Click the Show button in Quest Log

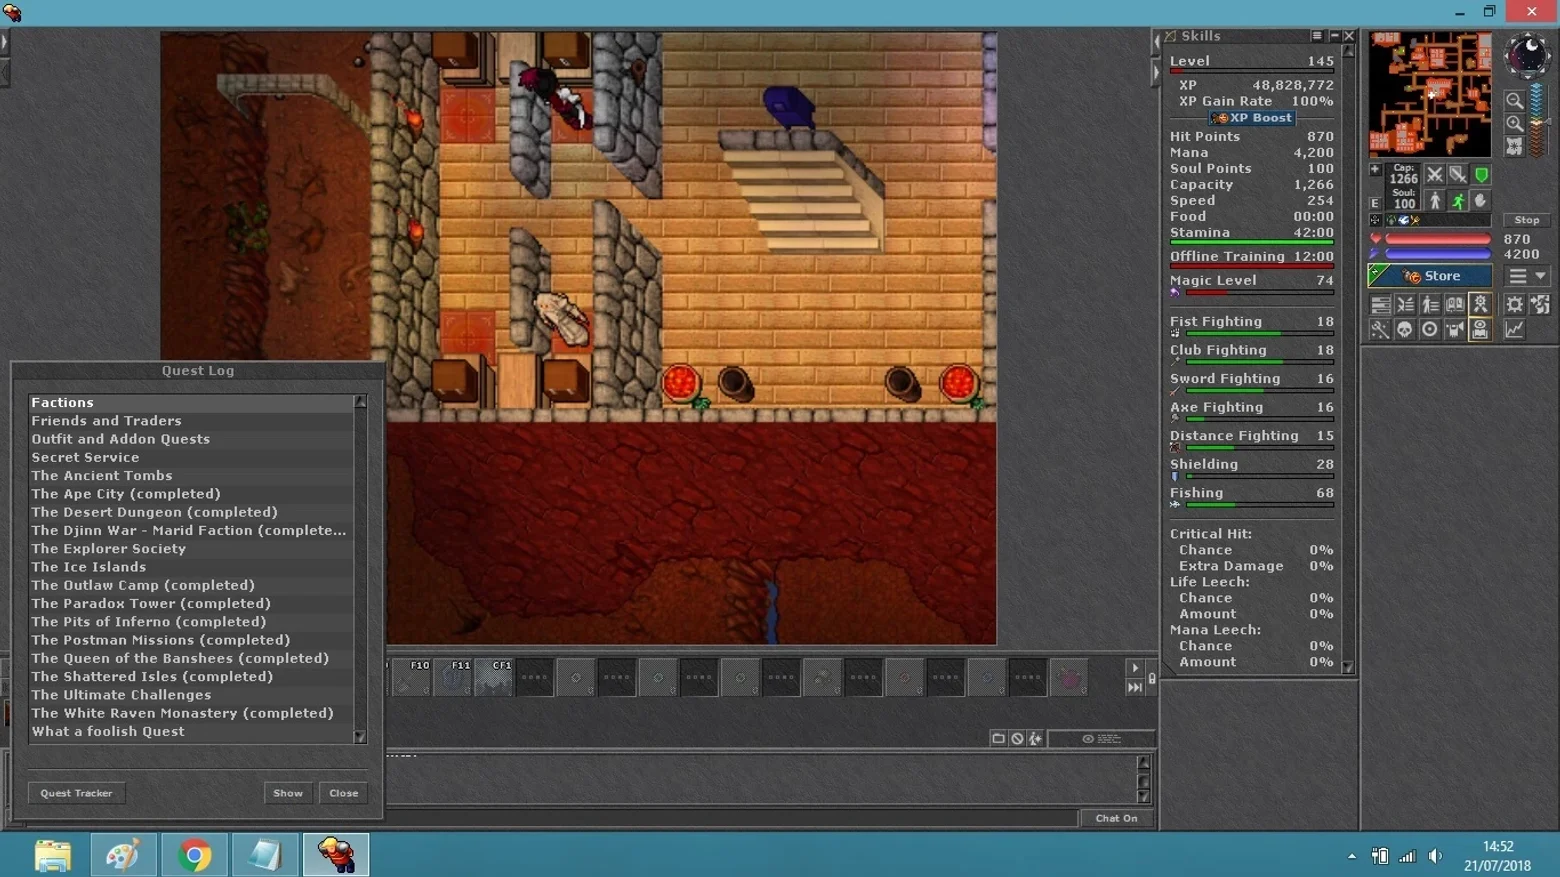288,793
